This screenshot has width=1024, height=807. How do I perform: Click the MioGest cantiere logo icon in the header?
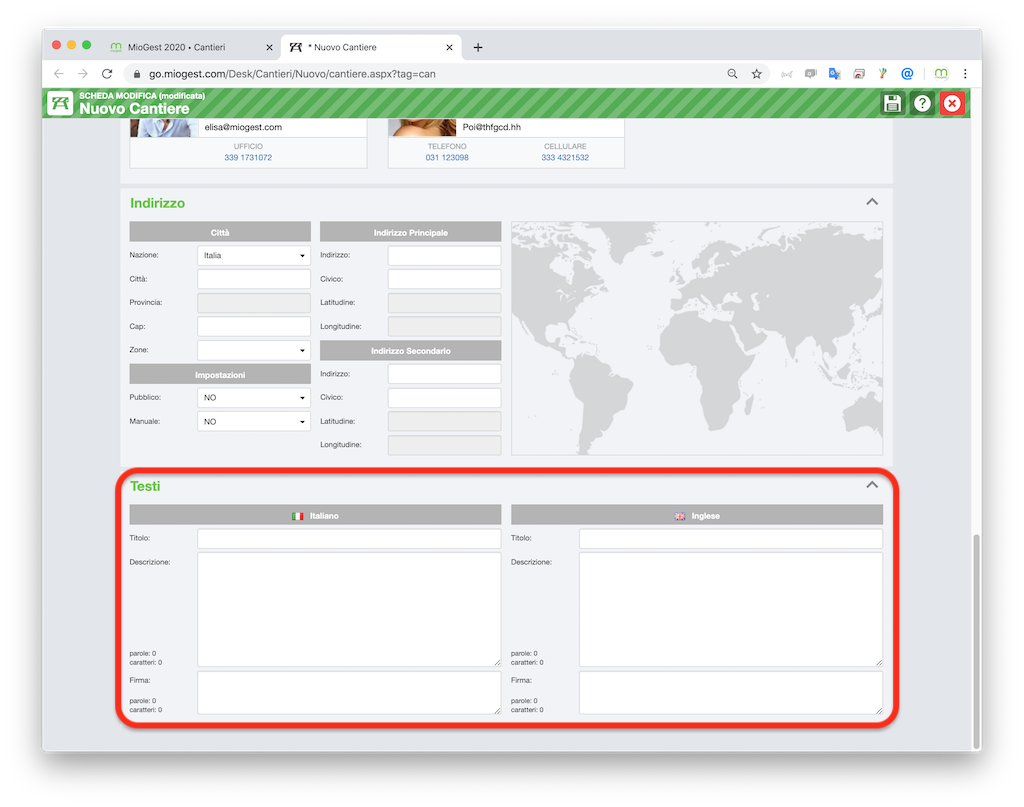coord(61,103)
